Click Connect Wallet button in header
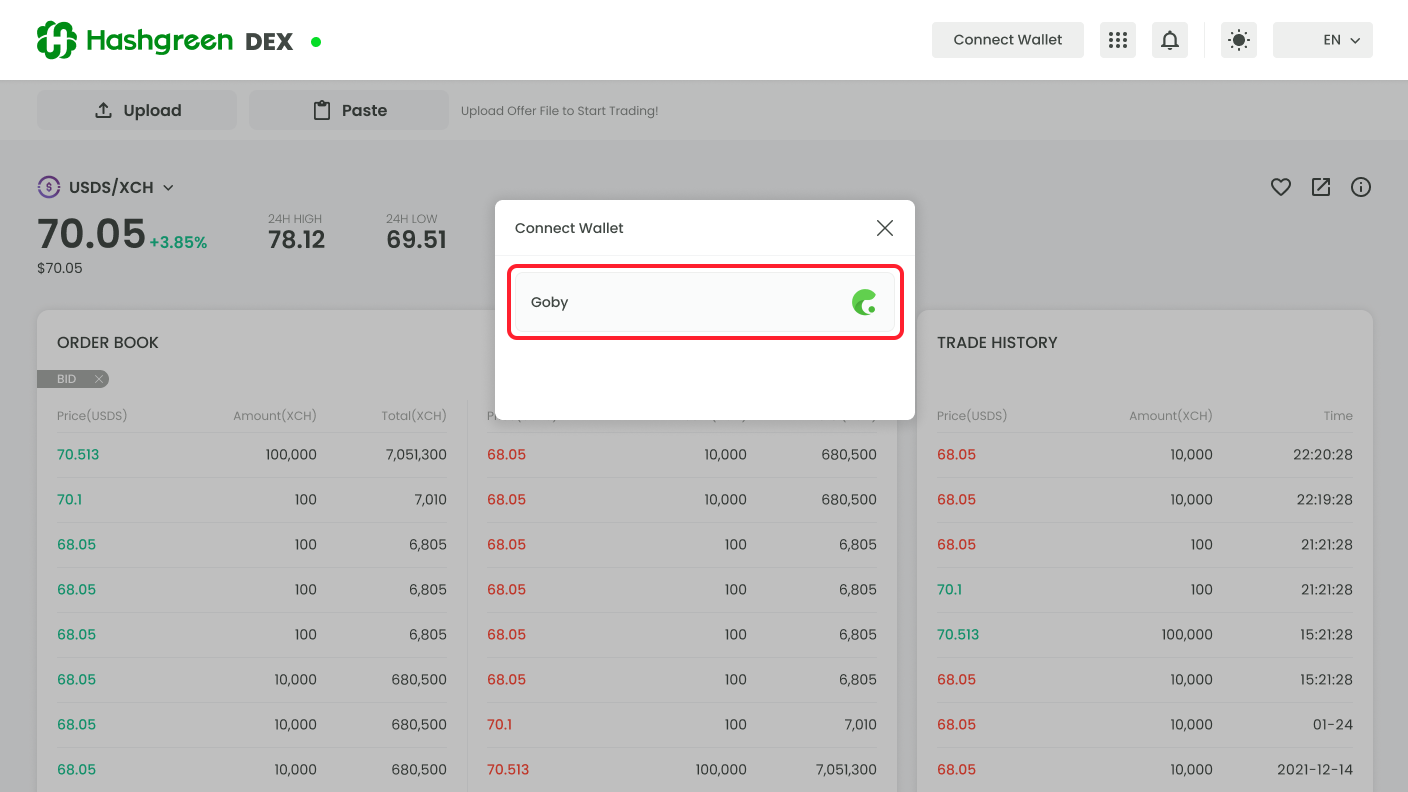Screen dimensions: 1408x792 pyautogui.click(x=1008, y=40)
